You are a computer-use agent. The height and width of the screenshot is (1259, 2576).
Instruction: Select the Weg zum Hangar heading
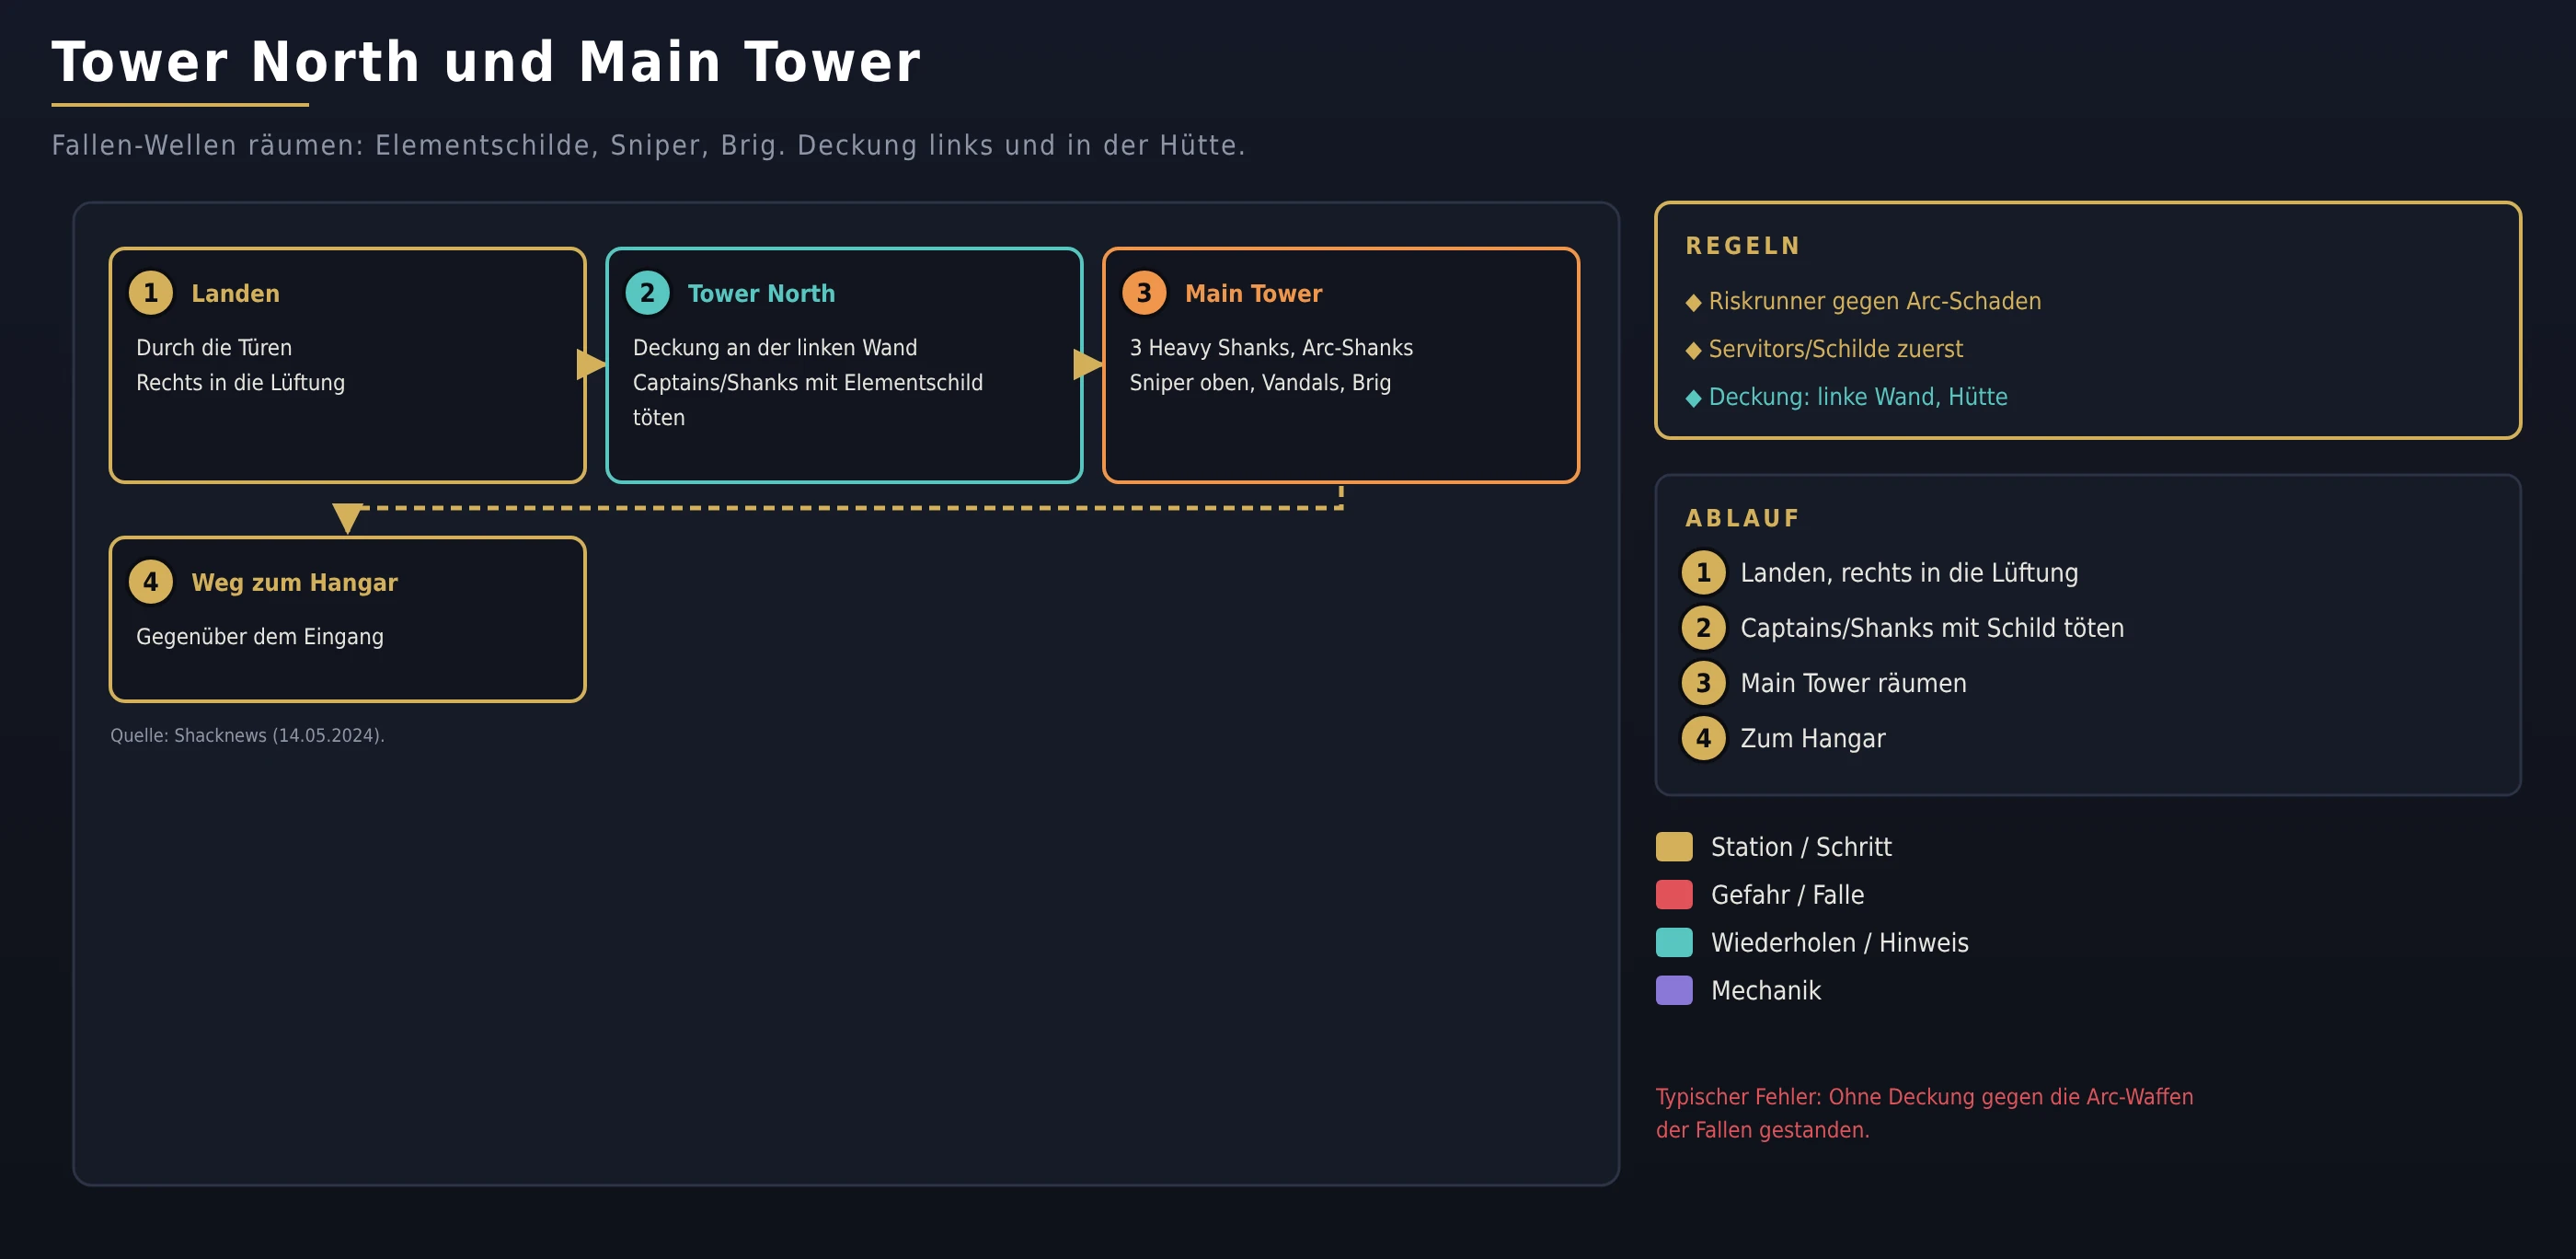click(294, 582)
